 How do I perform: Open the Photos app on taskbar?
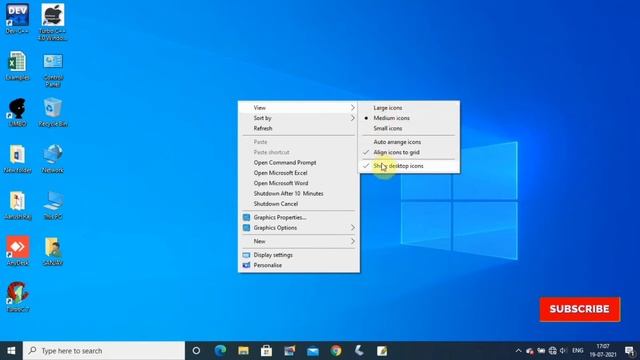(x=290, y=351)
